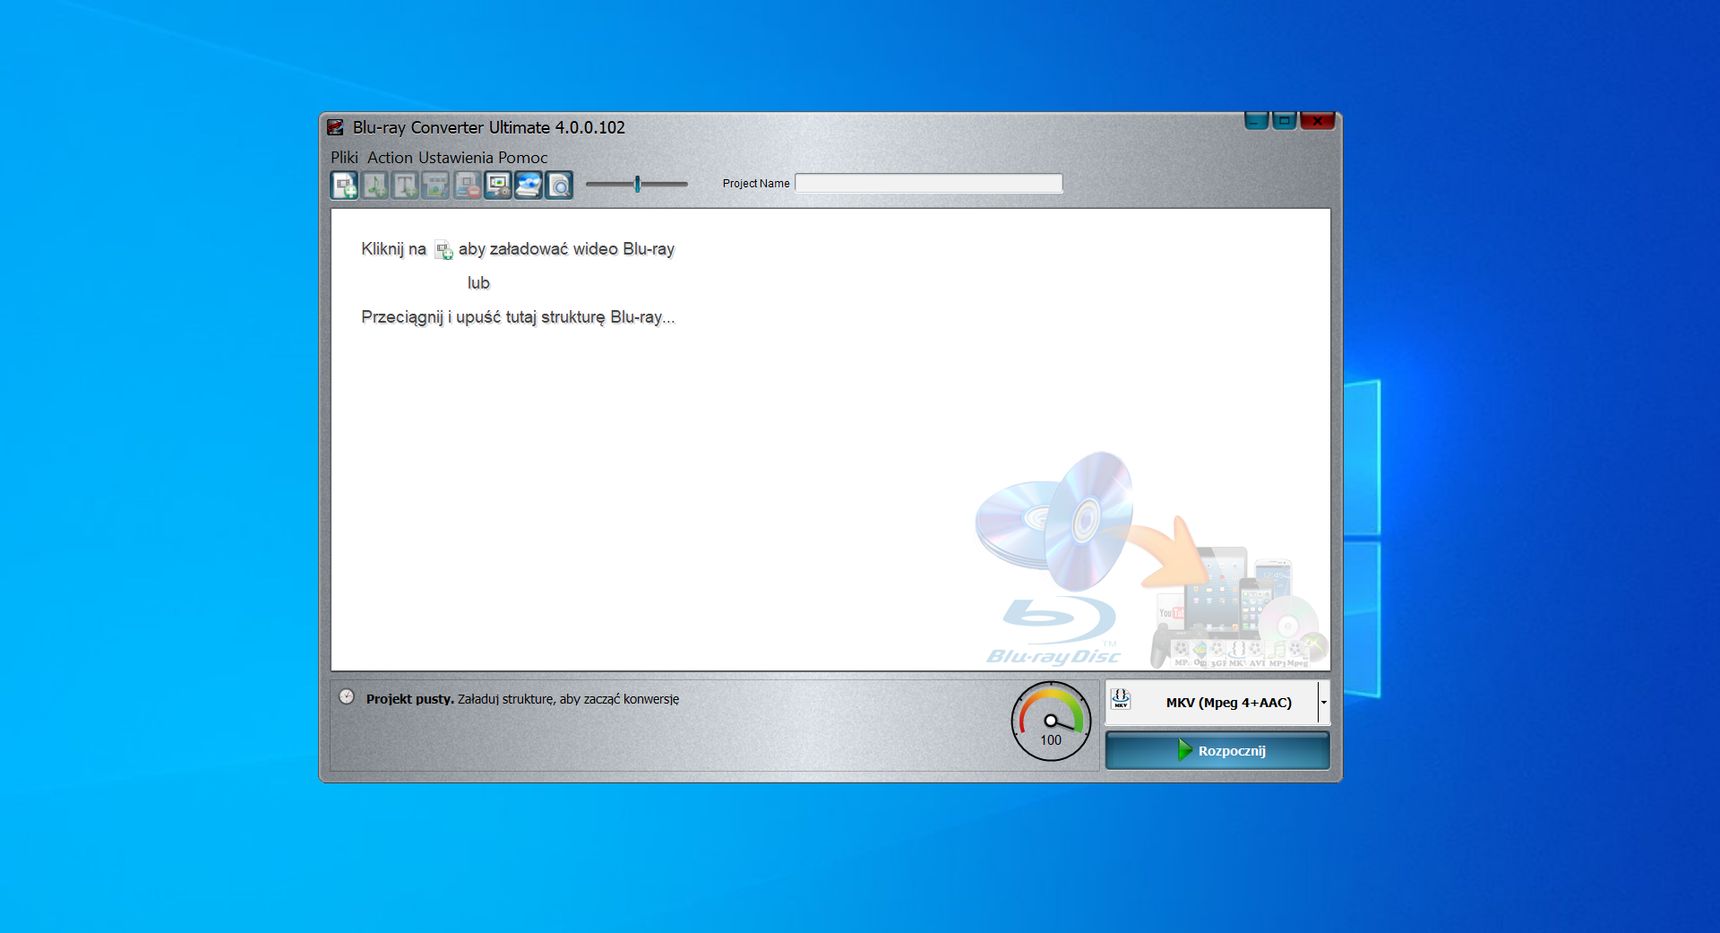
Task: Click the add audio track icon
Action: tap(375, 185)
